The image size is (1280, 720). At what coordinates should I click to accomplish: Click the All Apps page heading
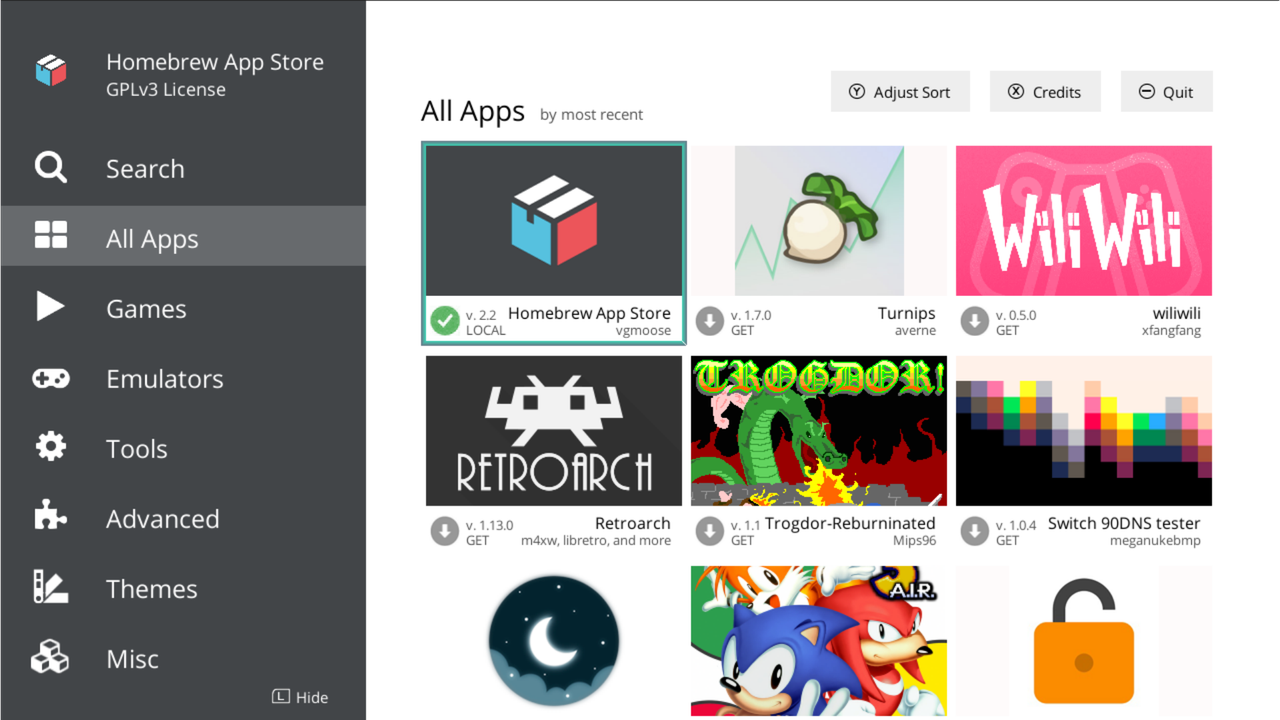[x=473, y=110]
